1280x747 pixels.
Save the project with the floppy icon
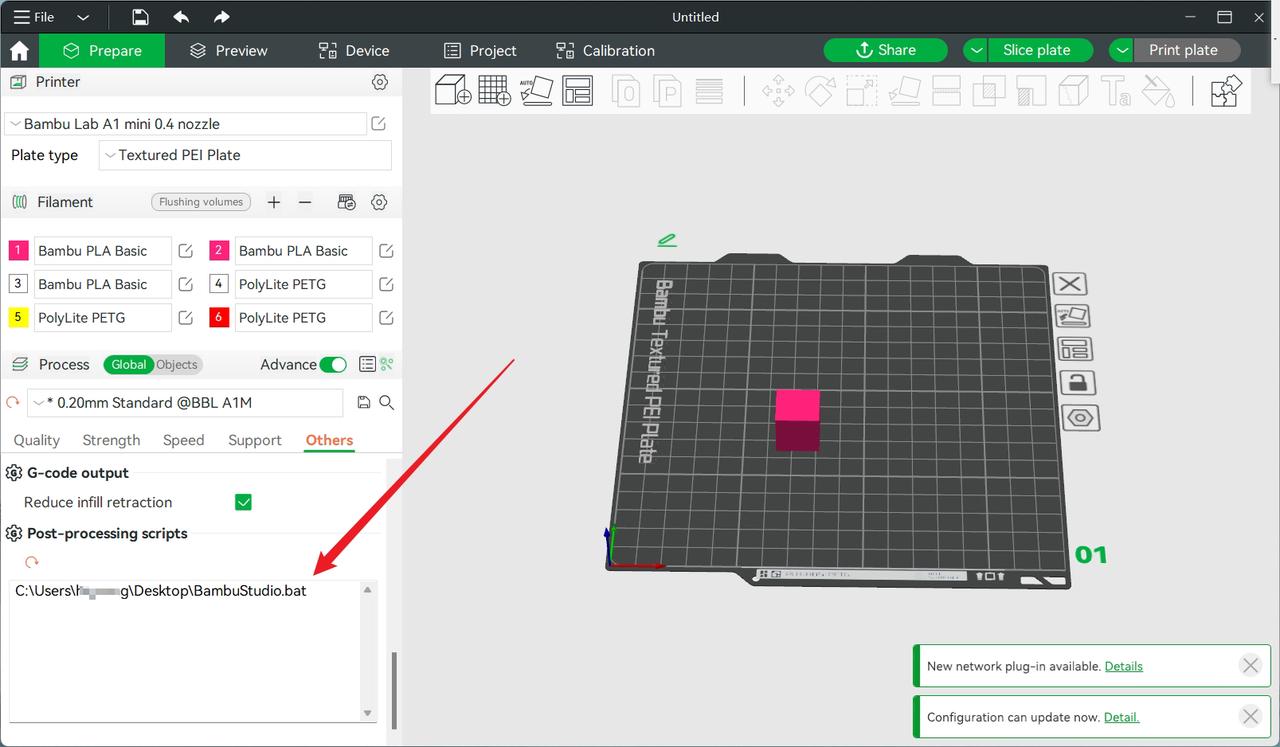[x=140, y=17]
